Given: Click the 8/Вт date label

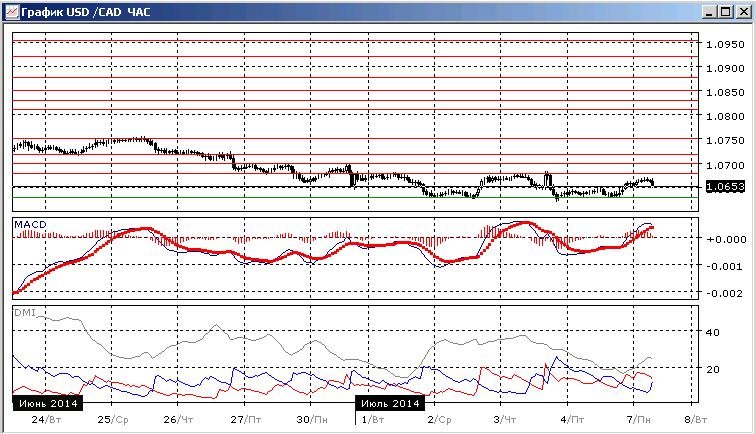Looking at the screenshot, I should pos(696,420).
